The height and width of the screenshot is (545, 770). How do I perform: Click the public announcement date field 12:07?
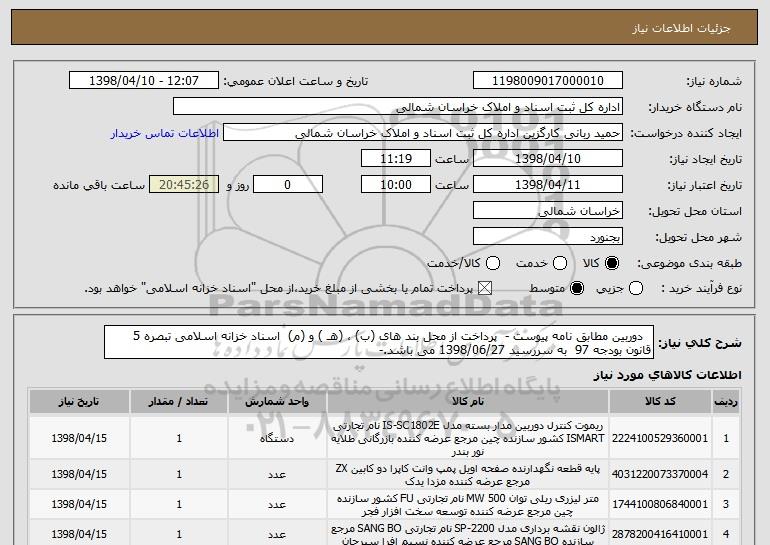pyautogui.click(x=144, y=81)
